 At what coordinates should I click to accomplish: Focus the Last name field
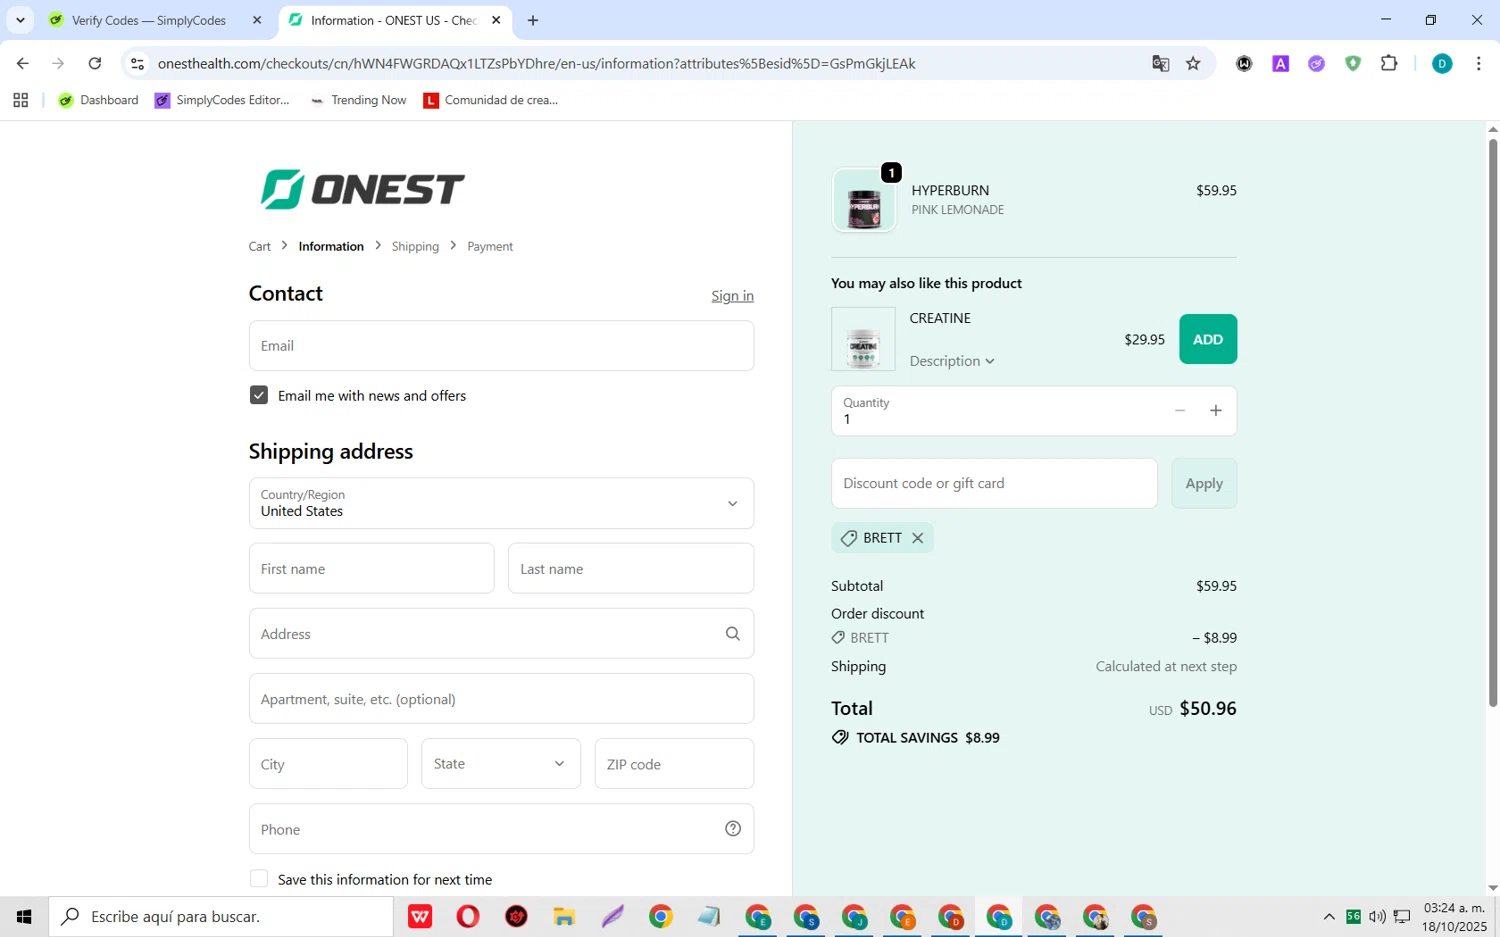coord(631,568)
